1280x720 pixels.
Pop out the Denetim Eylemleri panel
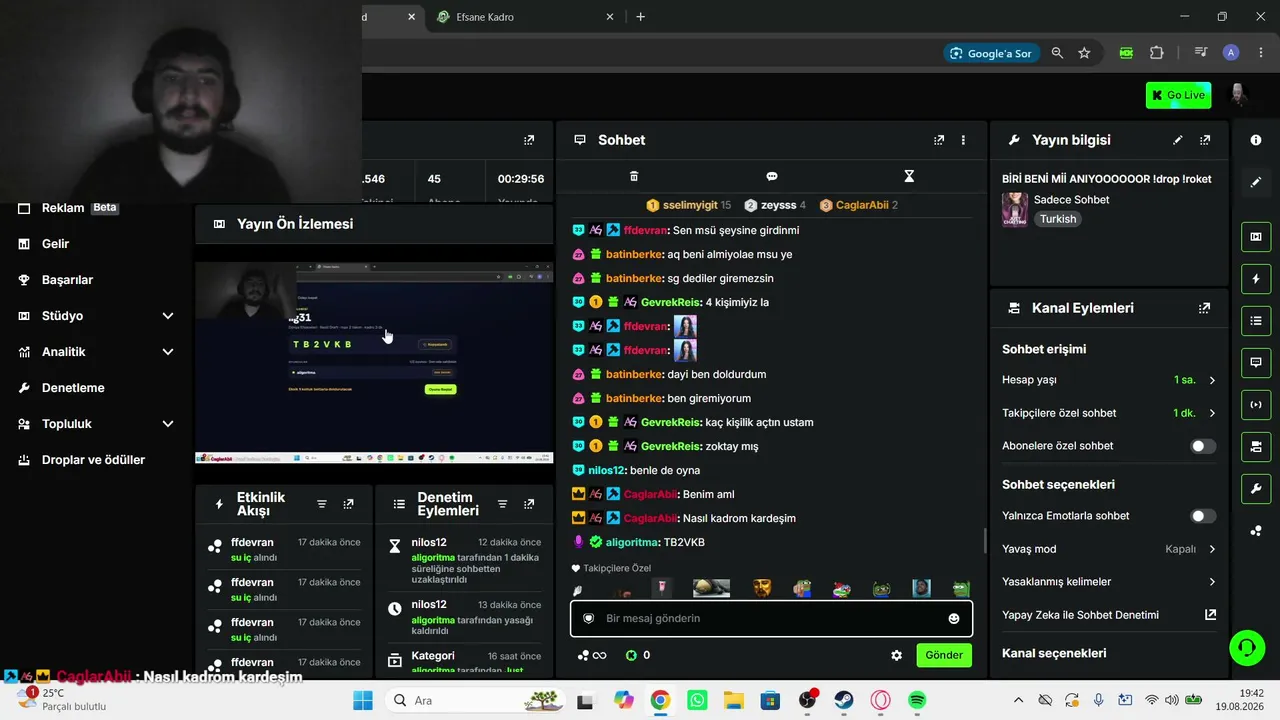pyautogui.click(x=529, y=504)
